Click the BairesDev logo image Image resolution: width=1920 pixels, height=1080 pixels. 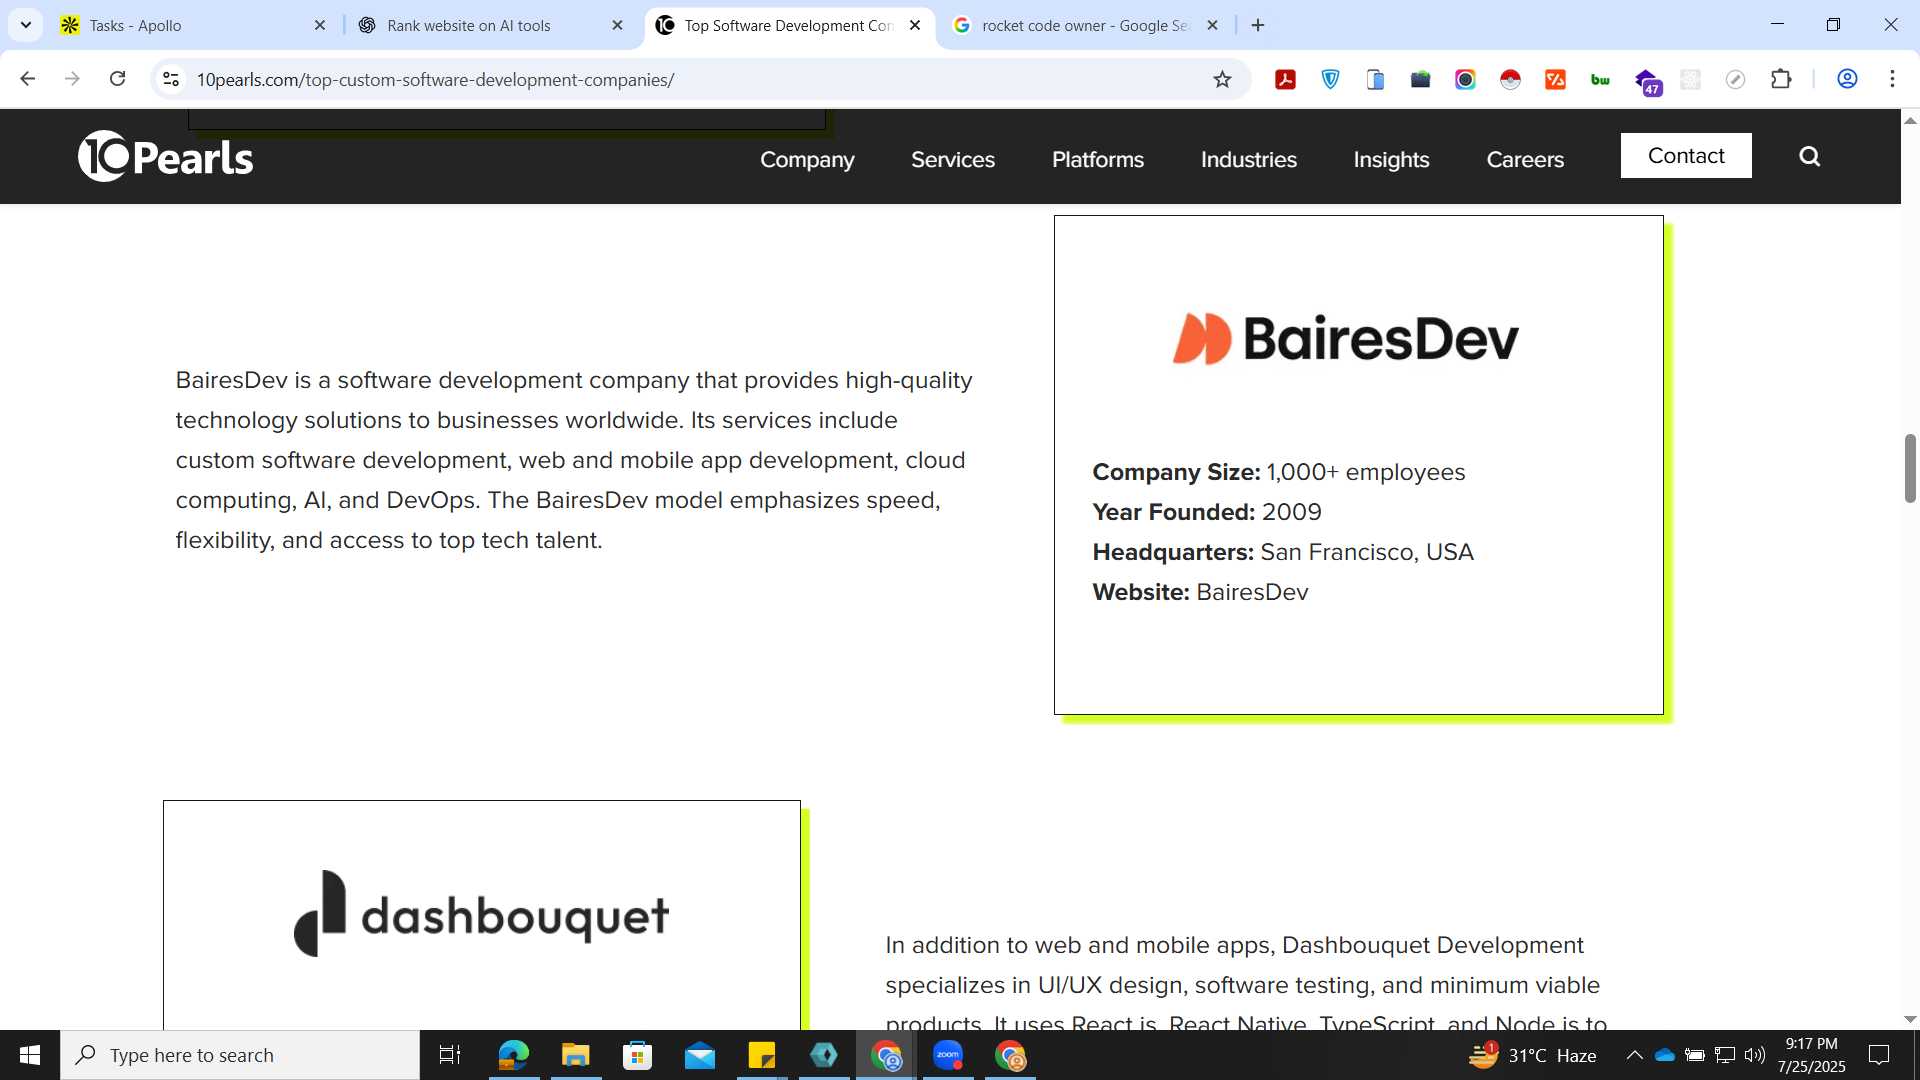[1346, 338]
